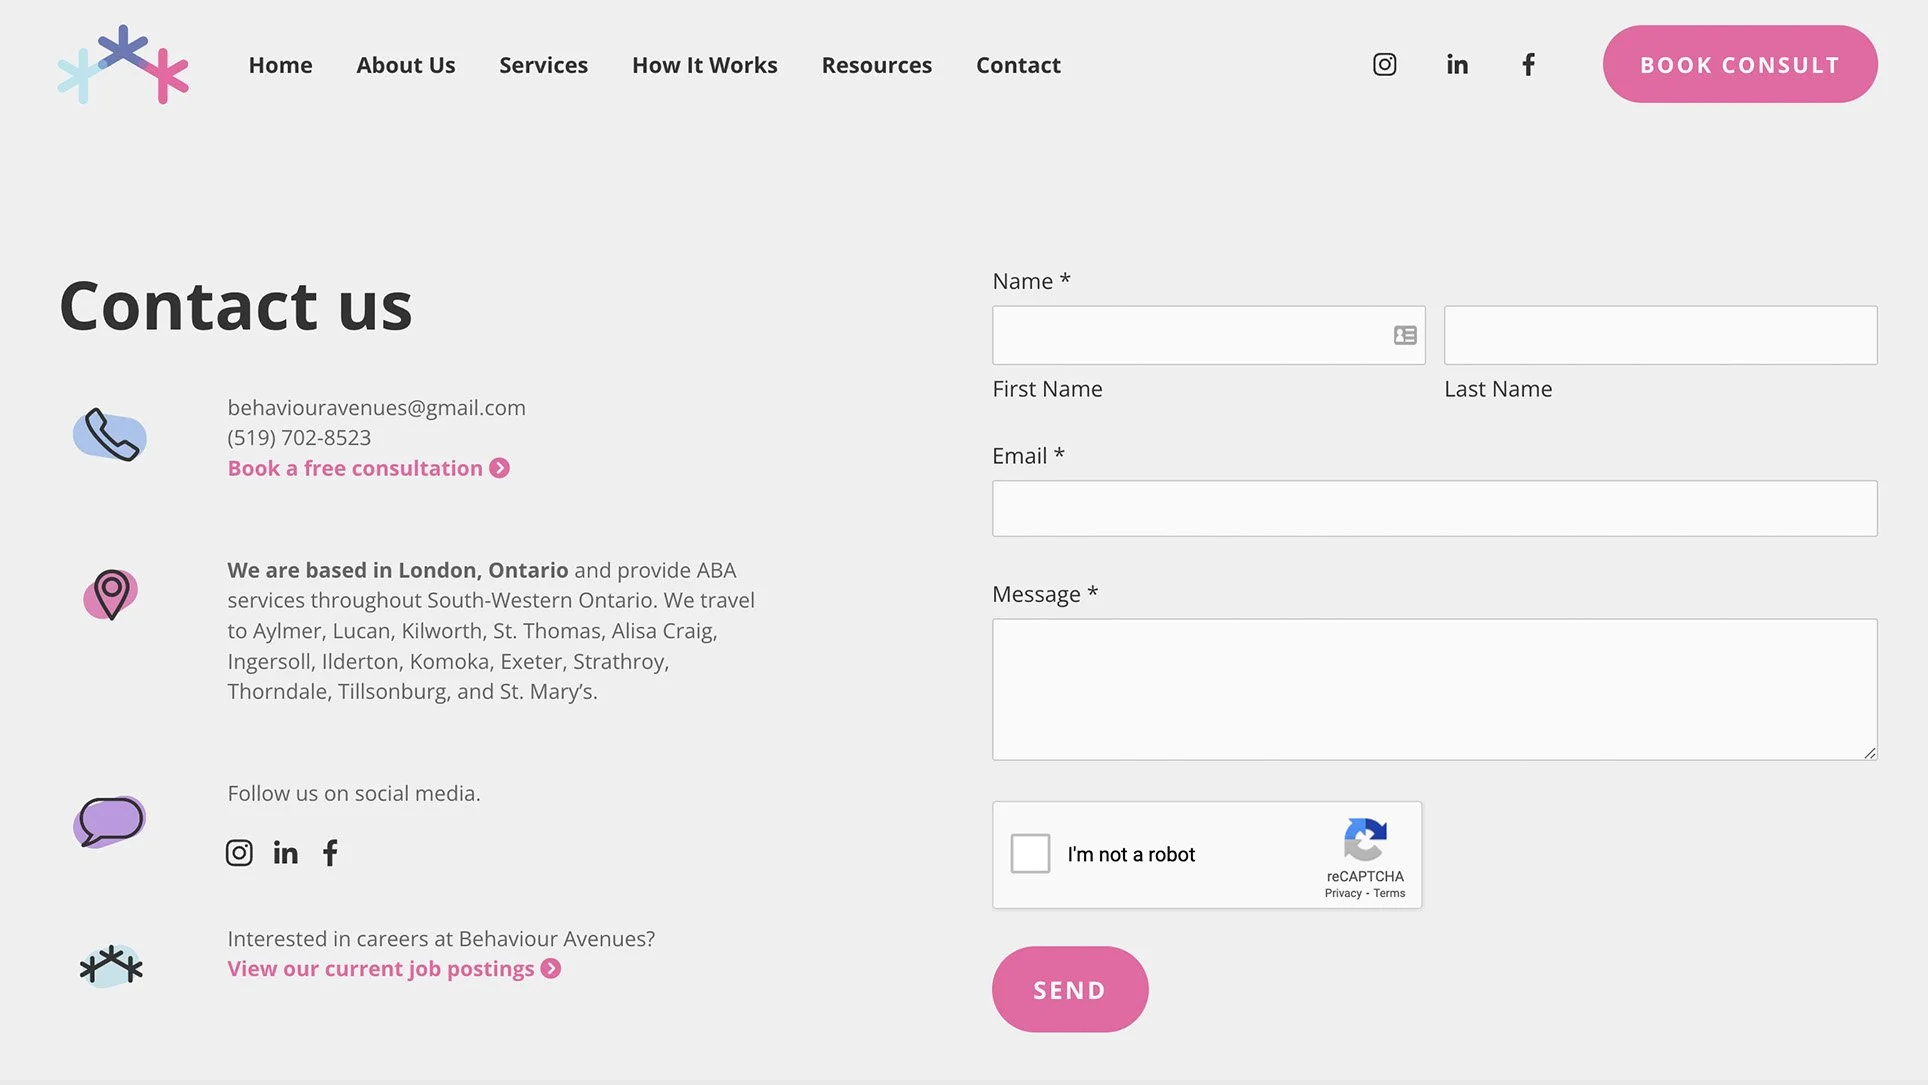Go to How It Works page
The height and width of the screenshot is (1085, 1928).
(704, 65)
